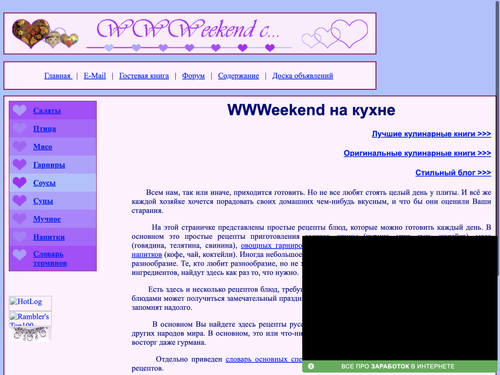Click the heart icon beside Словарь терминов

20,255
